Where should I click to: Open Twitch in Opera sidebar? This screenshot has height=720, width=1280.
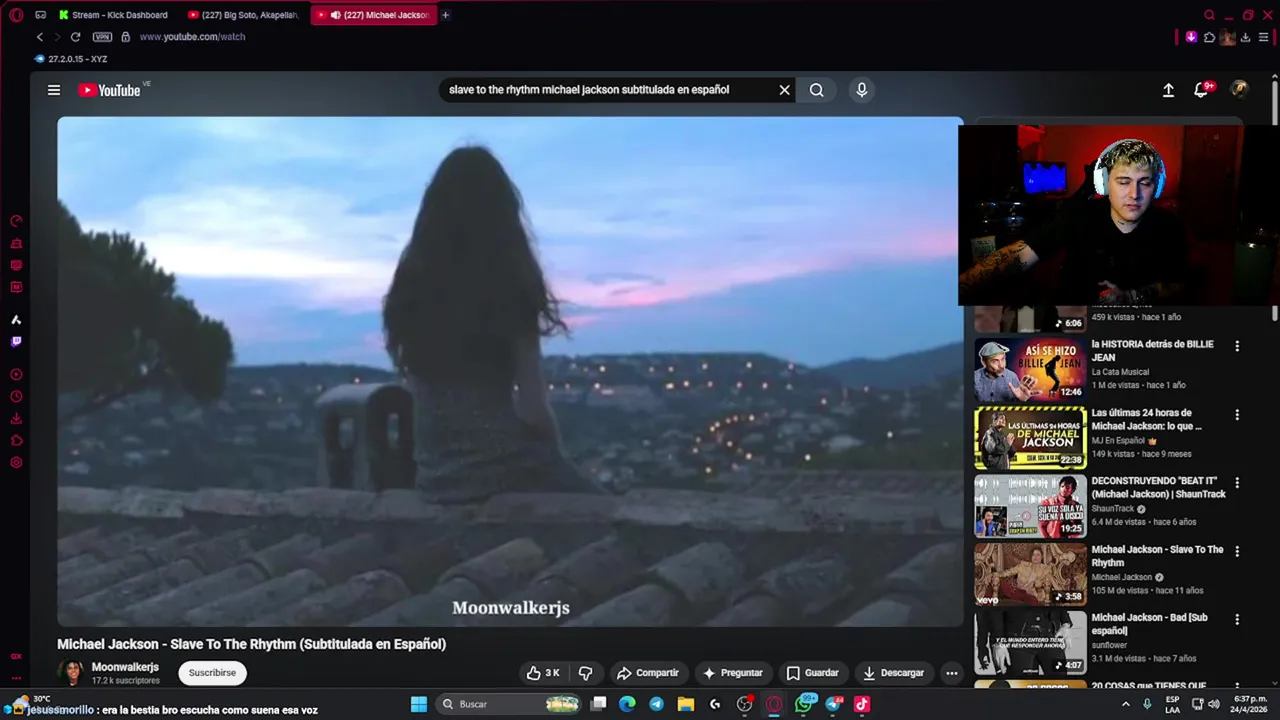16,342
